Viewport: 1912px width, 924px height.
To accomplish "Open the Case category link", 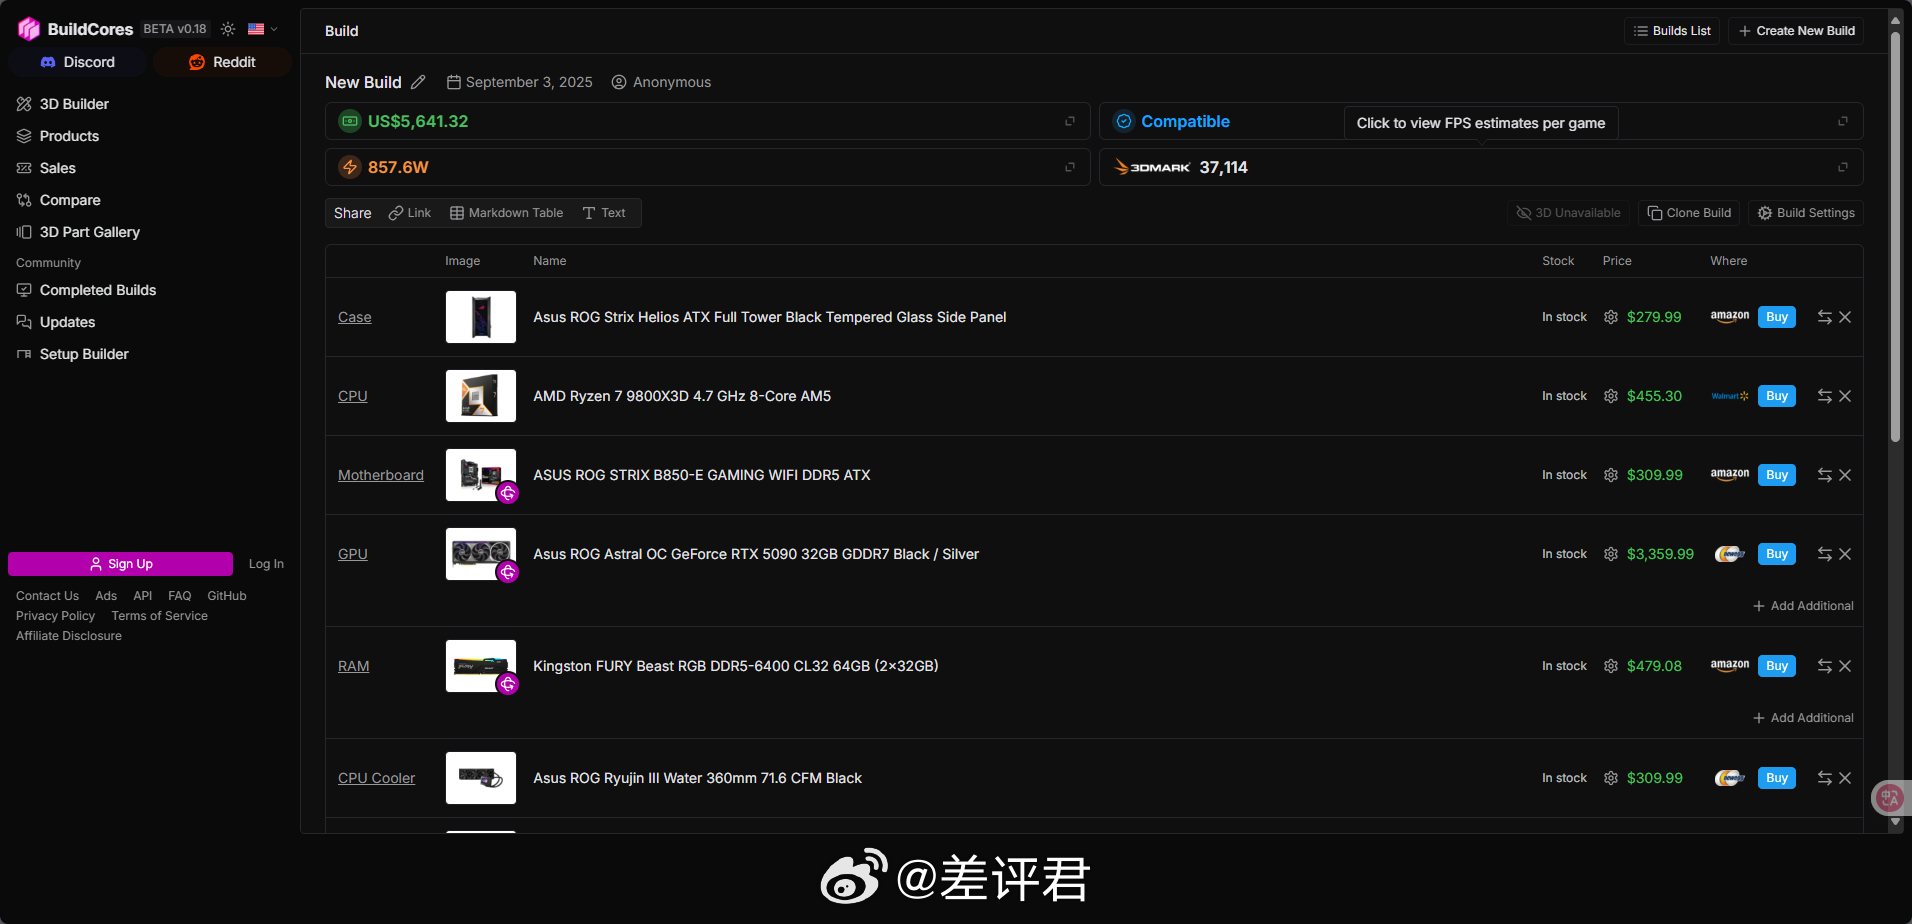I will (x=355, y=317).
